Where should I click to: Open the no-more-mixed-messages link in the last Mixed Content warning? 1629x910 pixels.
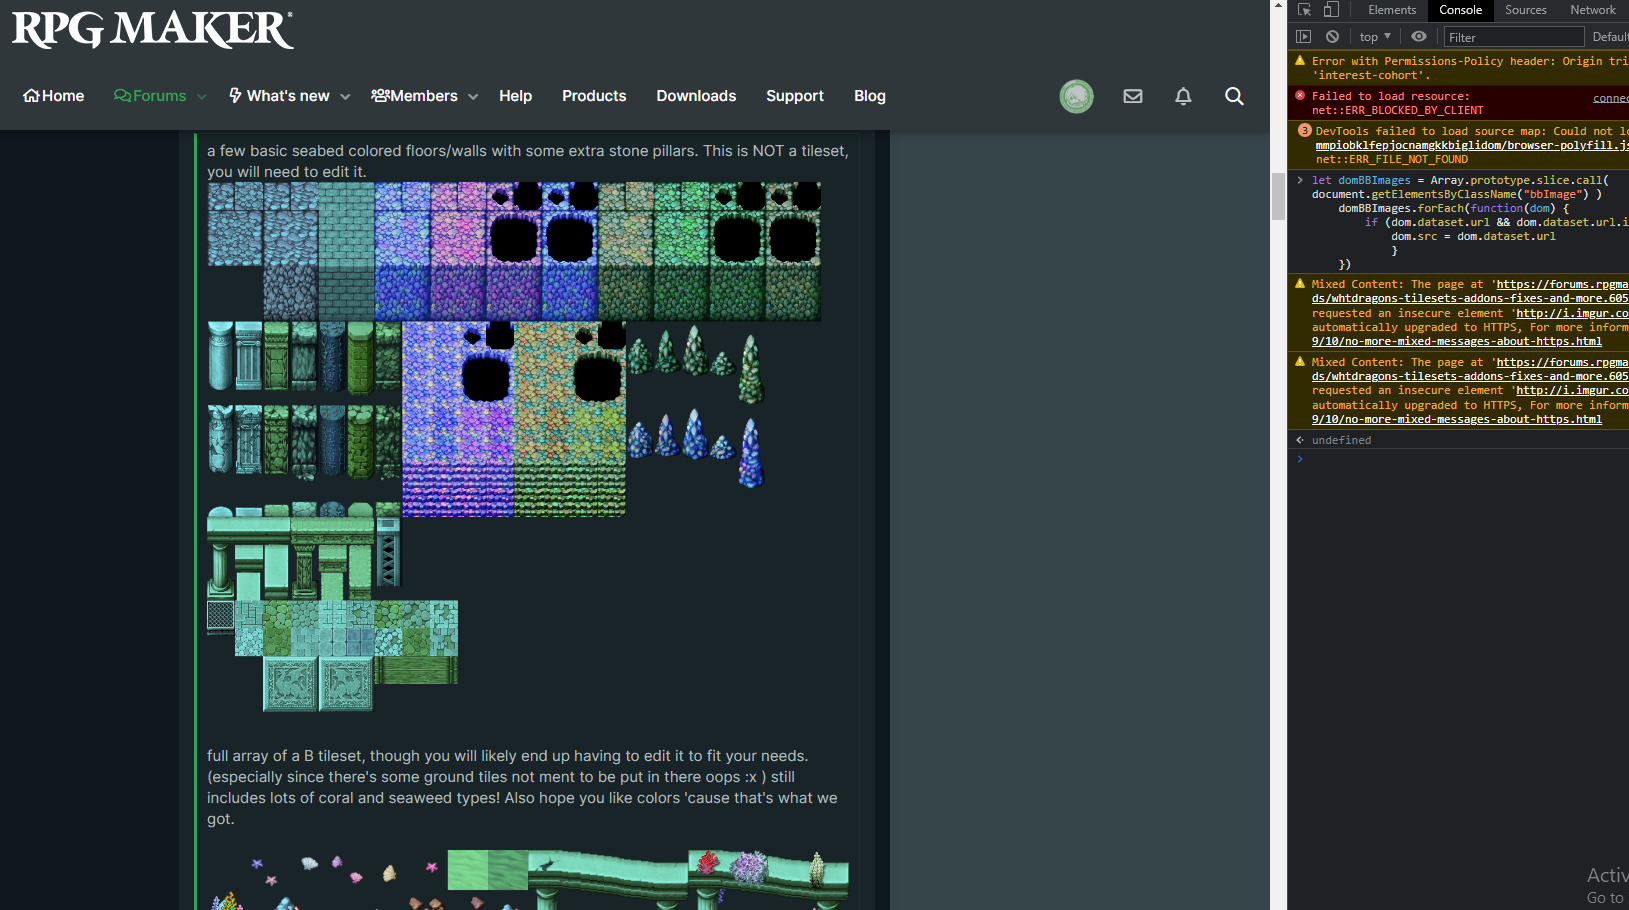pyautogui.click(x=1457, y=419)
